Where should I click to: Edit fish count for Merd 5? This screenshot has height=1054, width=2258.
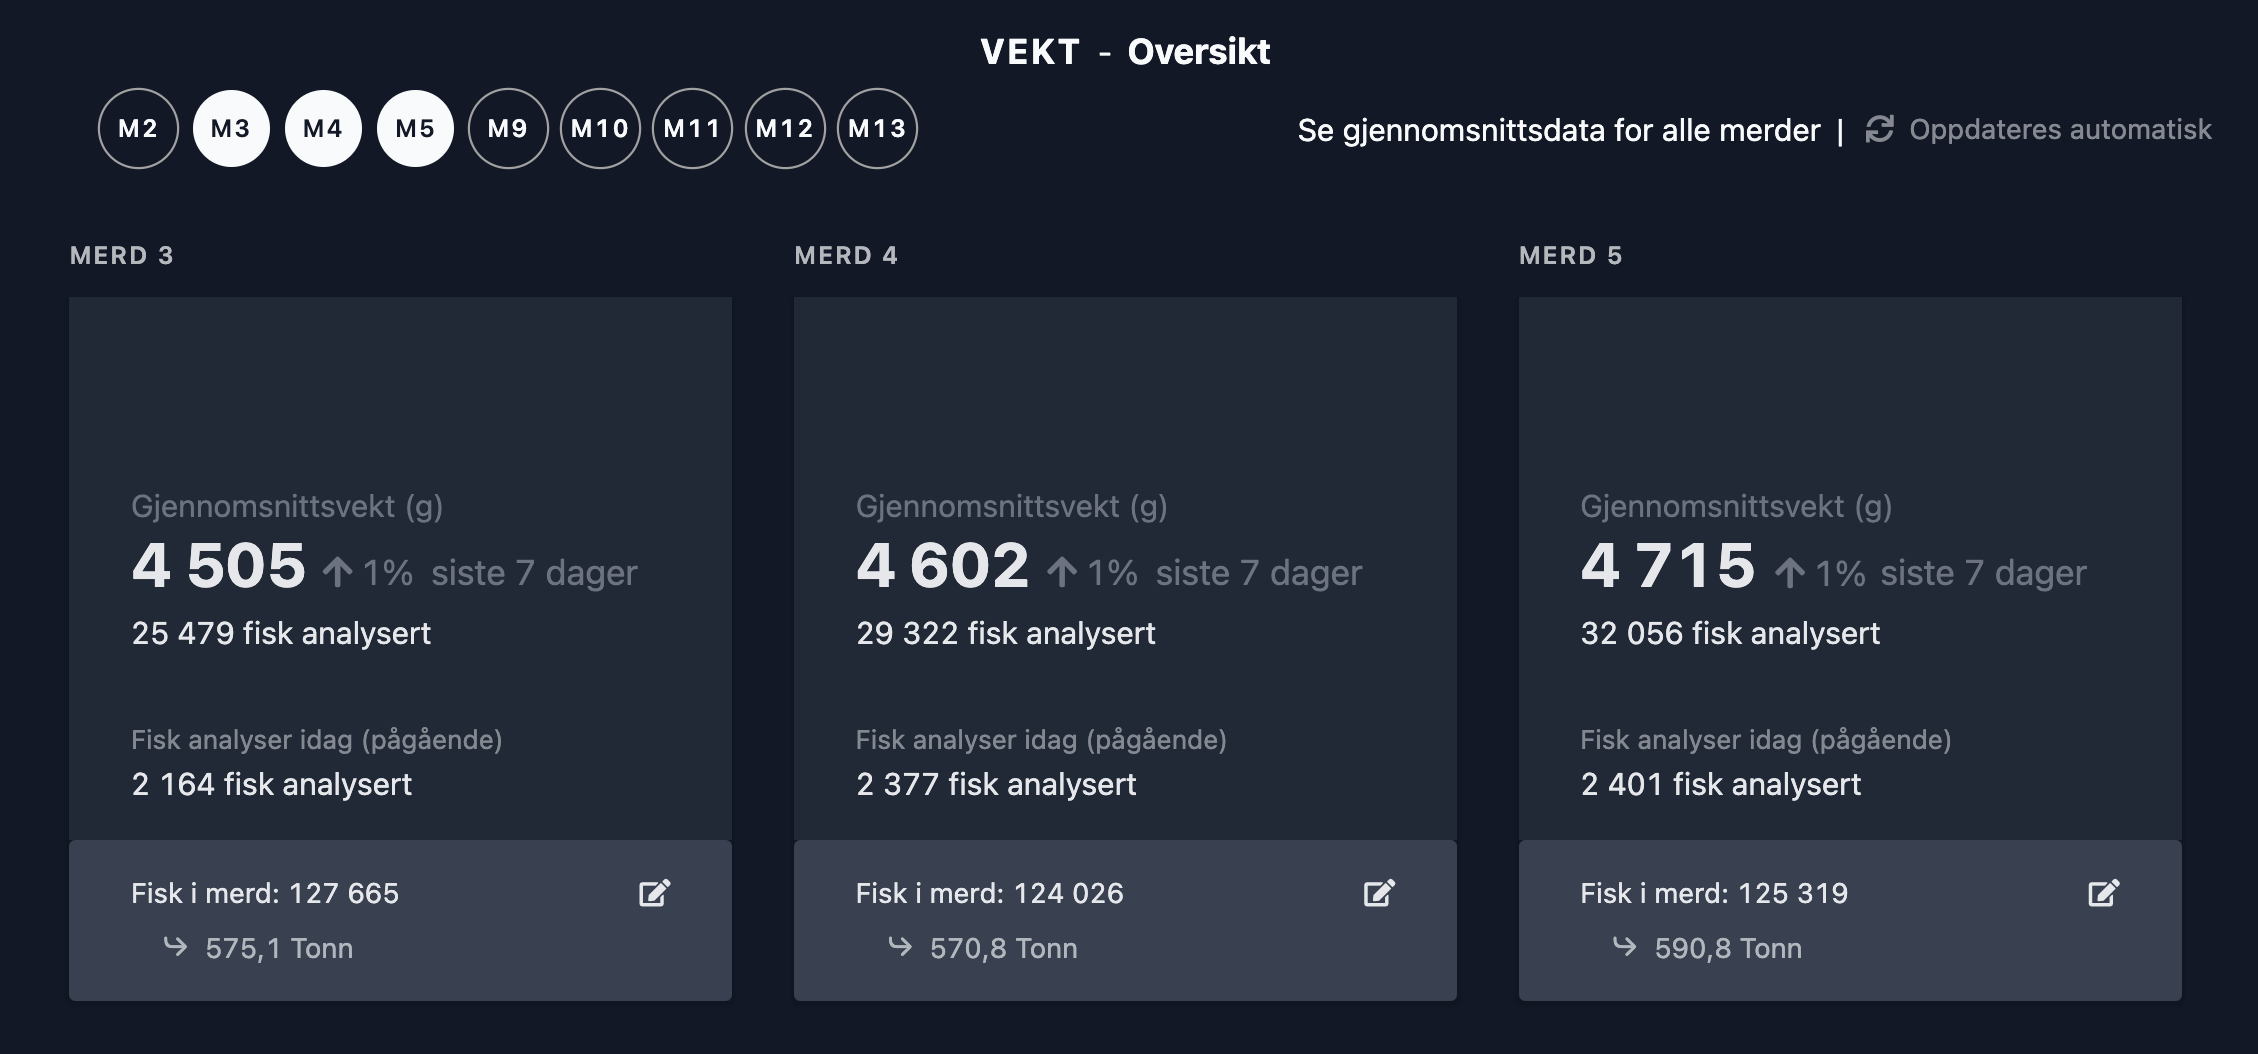(x=2104, y=893)
